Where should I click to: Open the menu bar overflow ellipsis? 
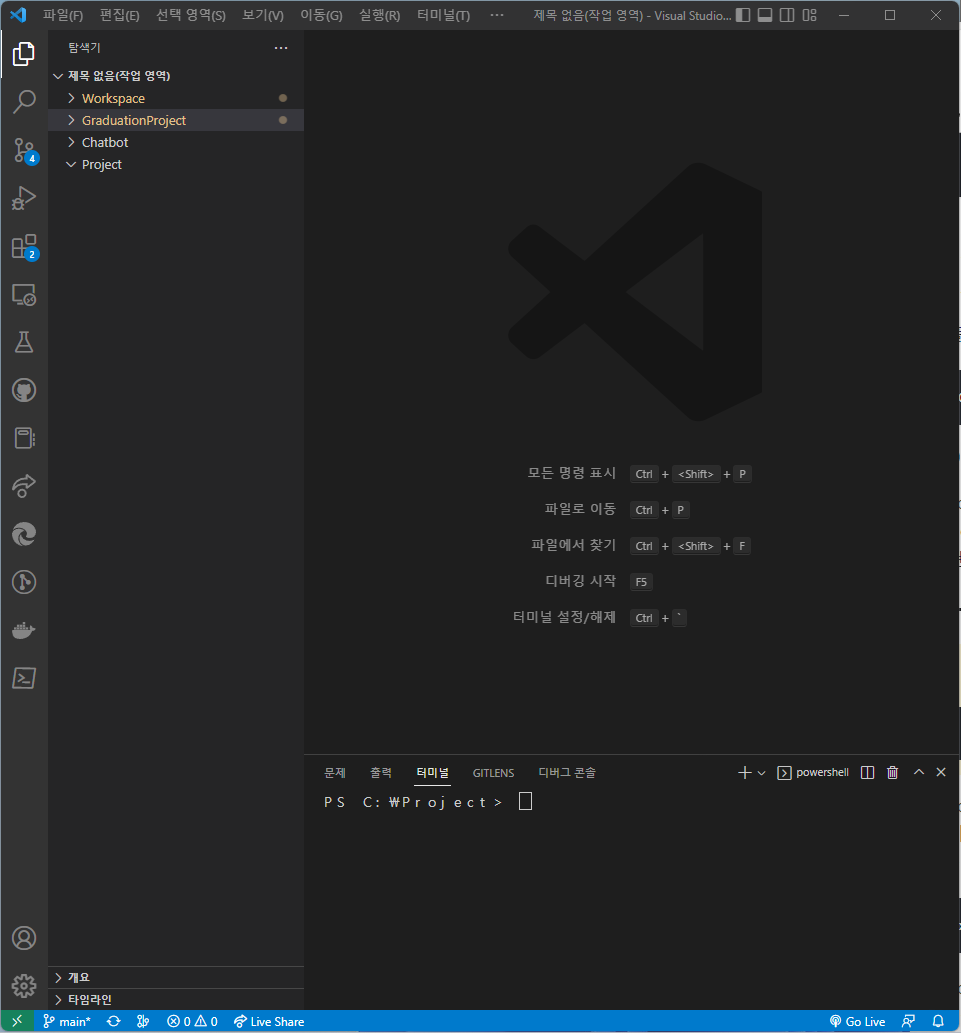(497, 15)
